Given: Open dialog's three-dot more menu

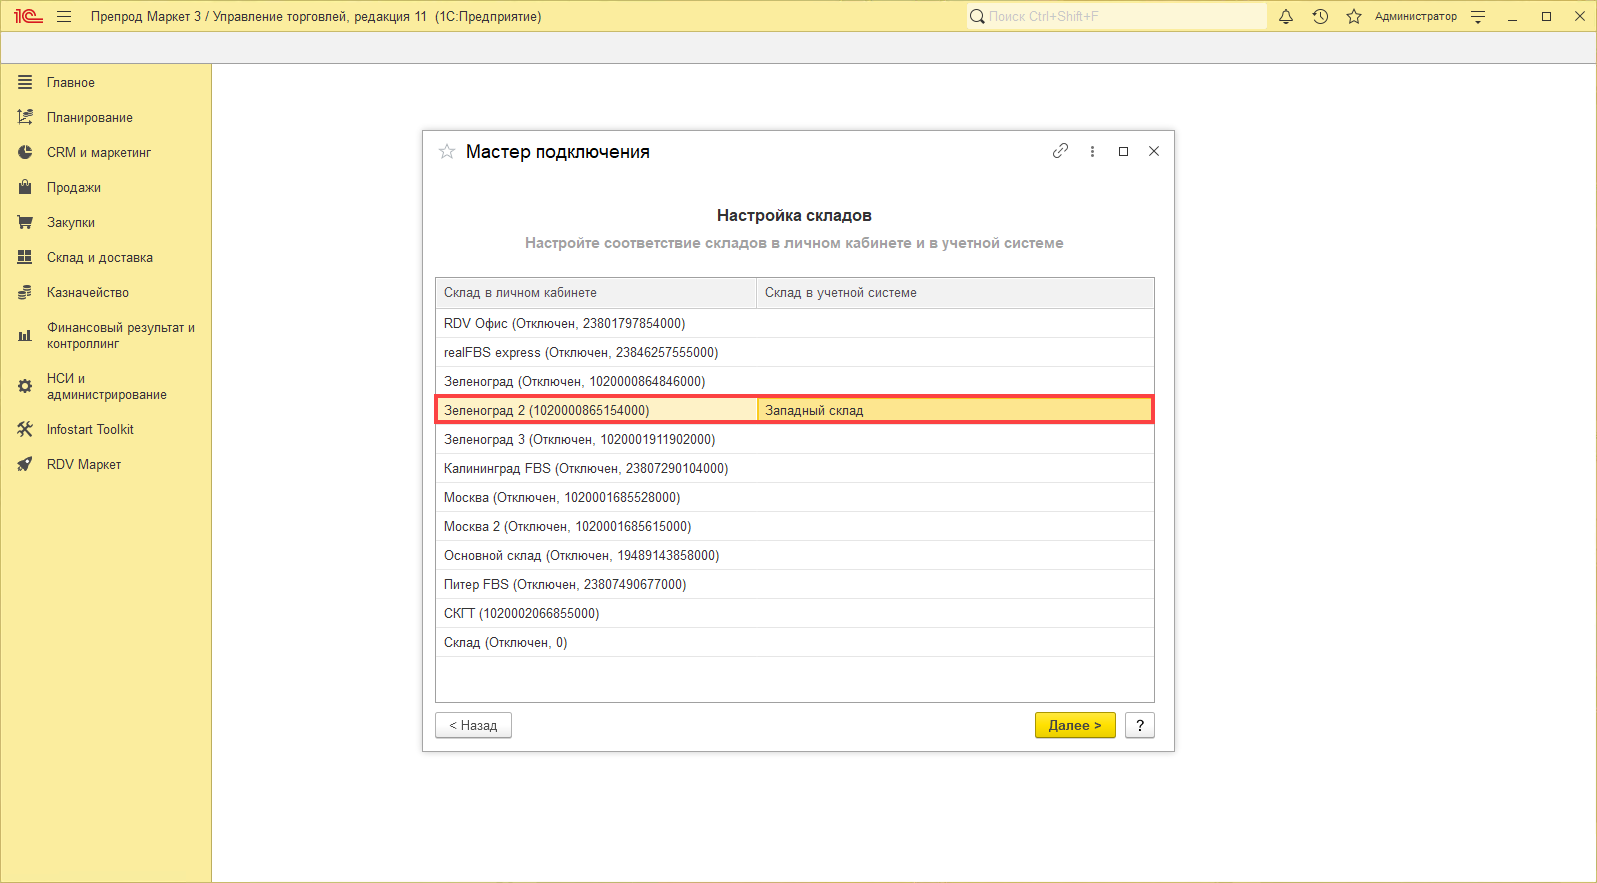Looking at the screenshot, I should tap(1092, 151).
